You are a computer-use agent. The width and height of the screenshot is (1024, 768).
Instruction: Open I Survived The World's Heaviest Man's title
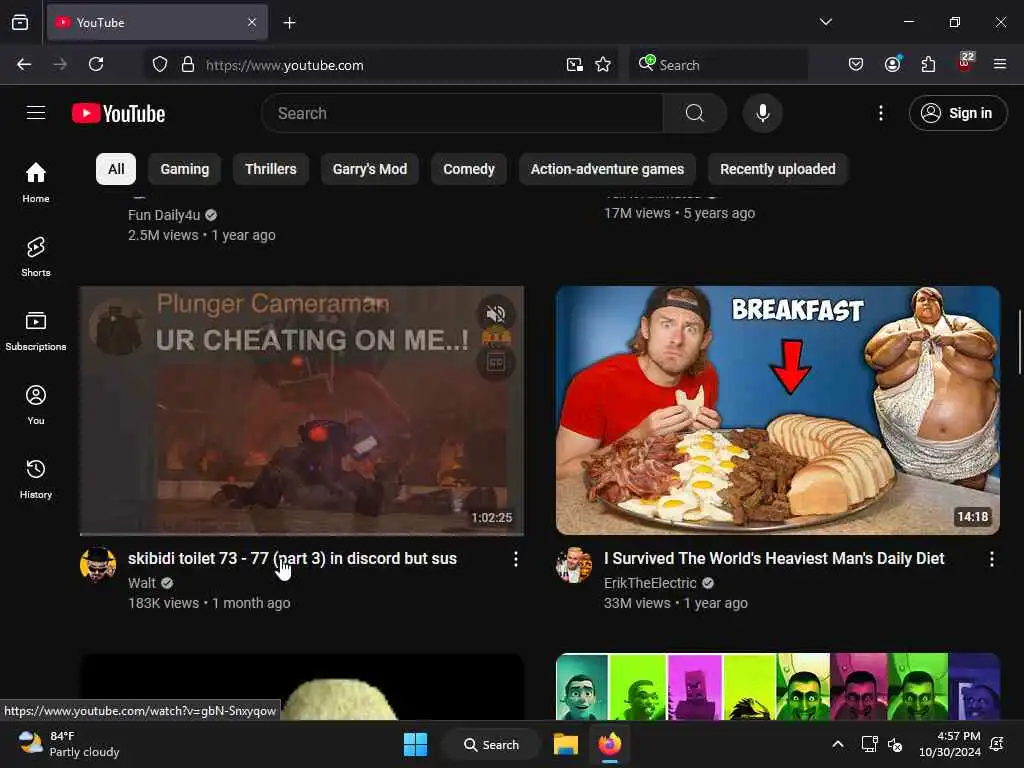click(774, 558)
